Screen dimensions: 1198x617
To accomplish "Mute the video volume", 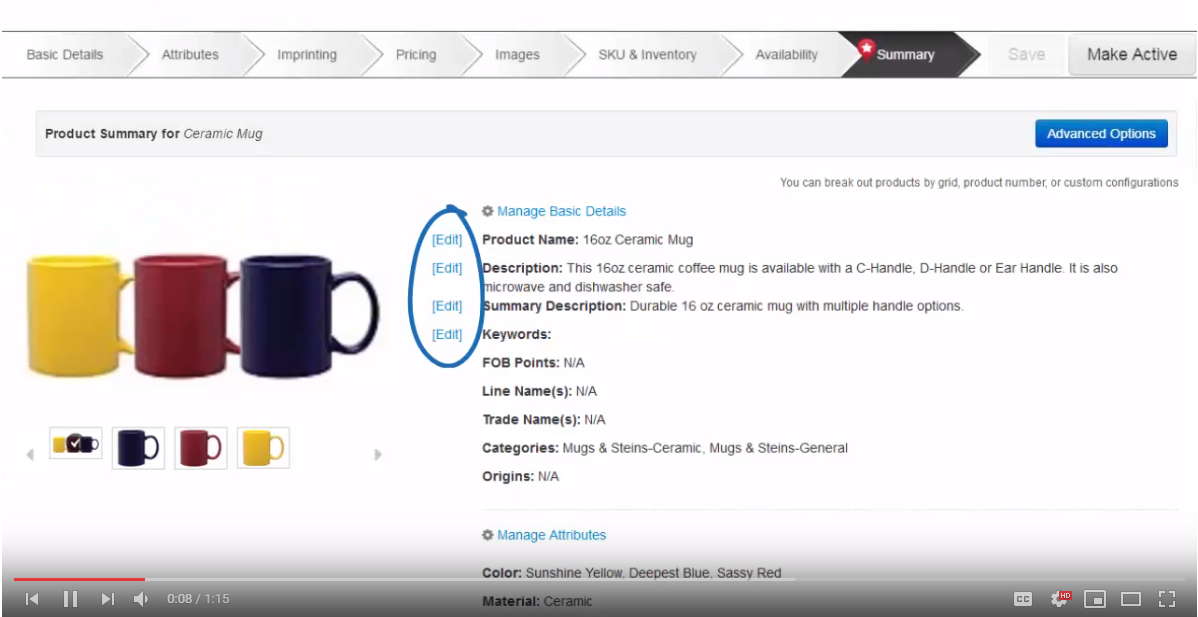I will click(x=141, y=599).
